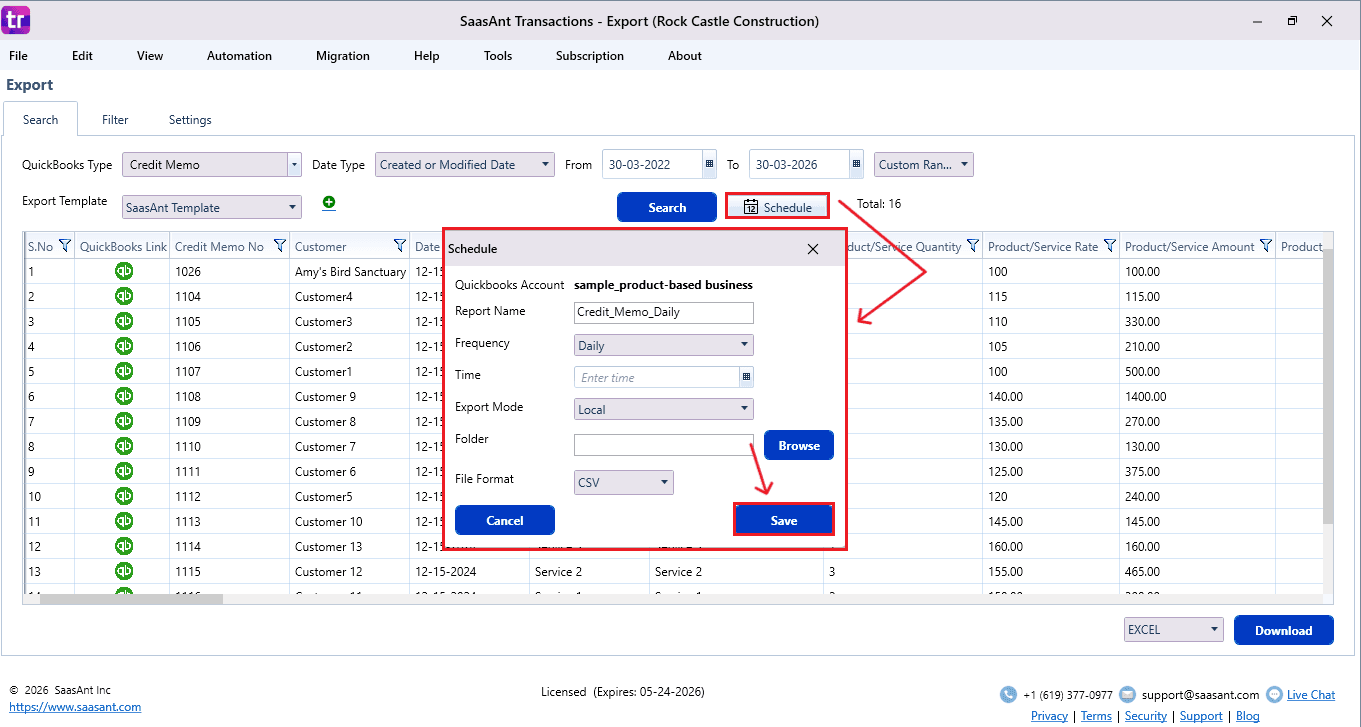This screenshot has width=1361, height=727.
Task: Click the email envelope icon in footer
Action: point(1127,694)
